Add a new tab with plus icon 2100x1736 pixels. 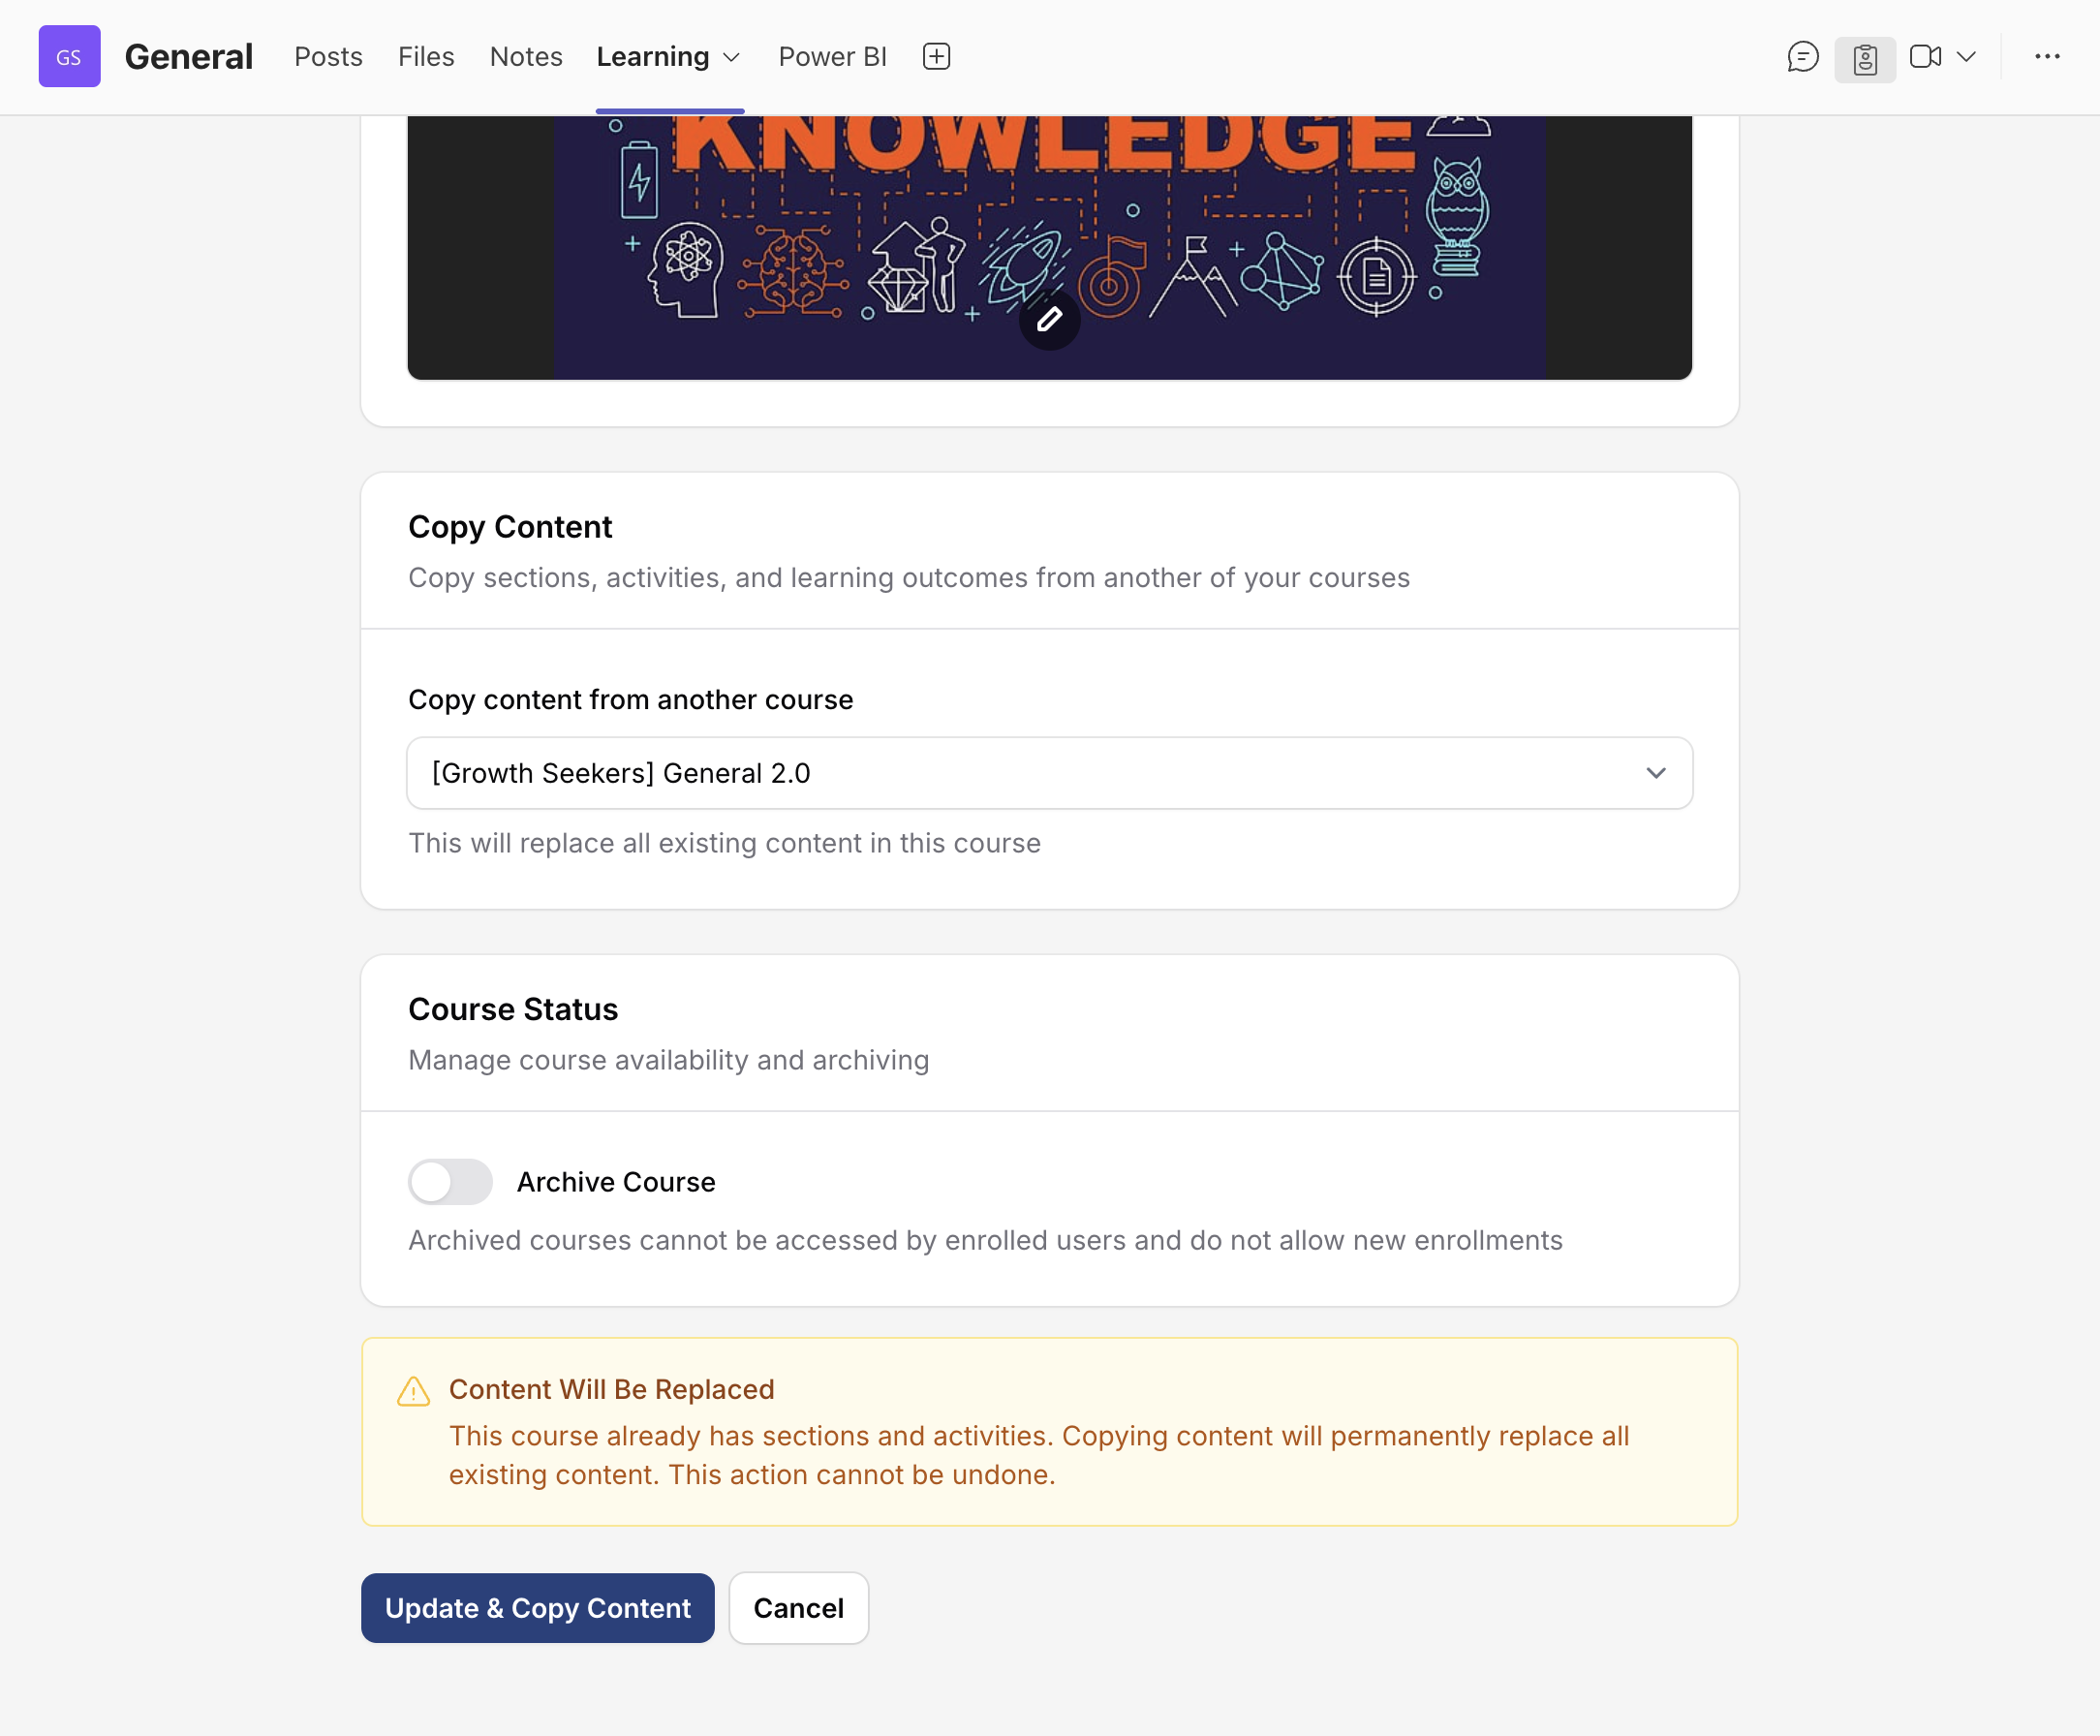pyautogui.click(x=936, y=57)
